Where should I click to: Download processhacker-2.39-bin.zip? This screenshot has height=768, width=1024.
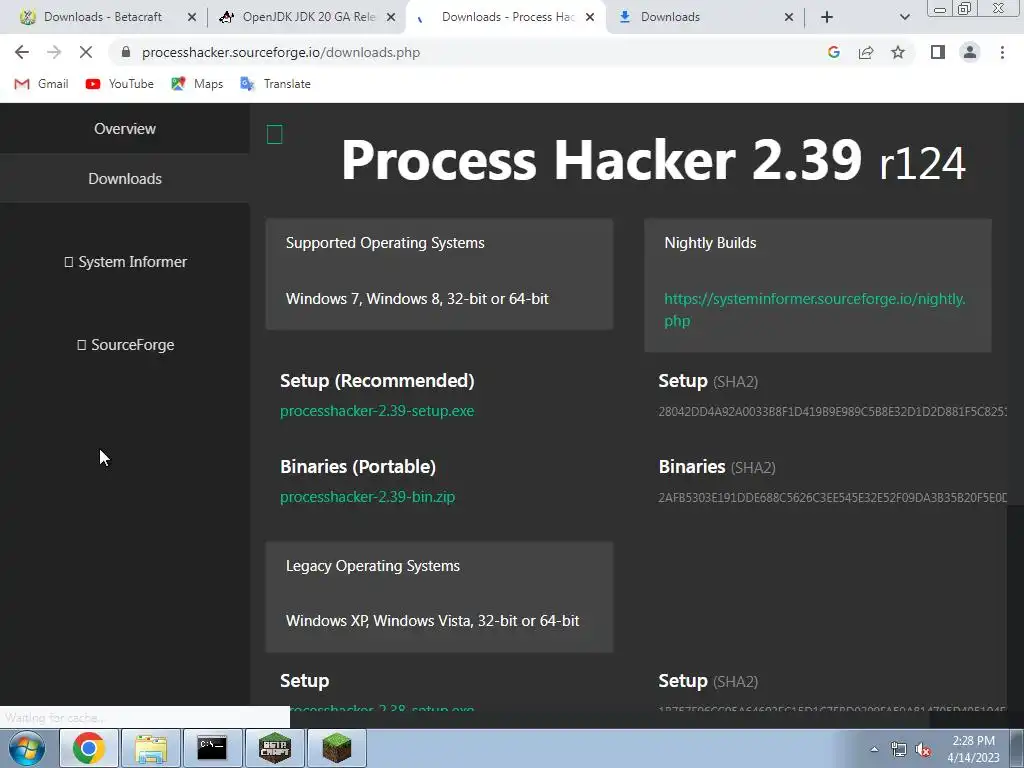point(367,497)
